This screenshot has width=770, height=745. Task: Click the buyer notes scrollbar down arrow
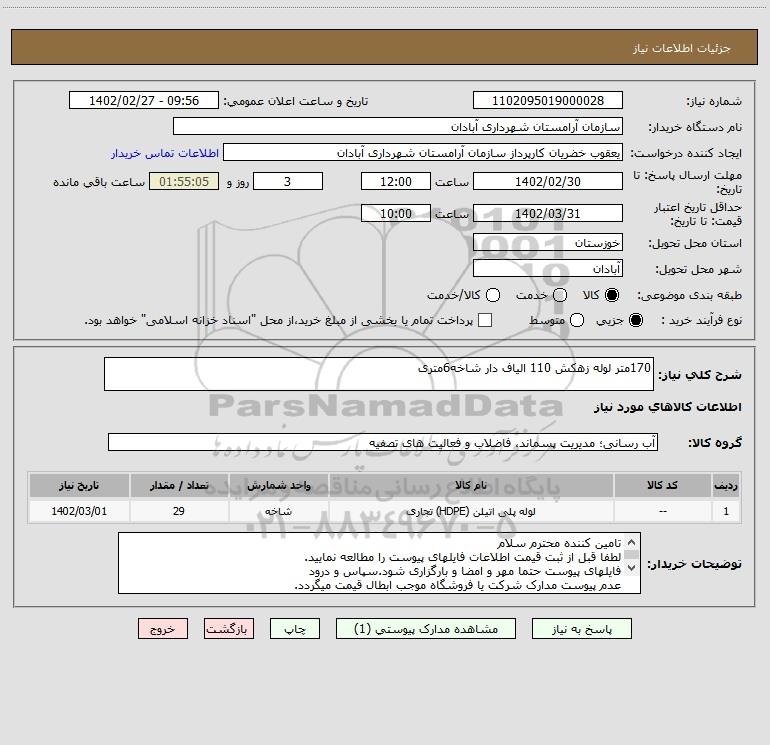[632, 568]
